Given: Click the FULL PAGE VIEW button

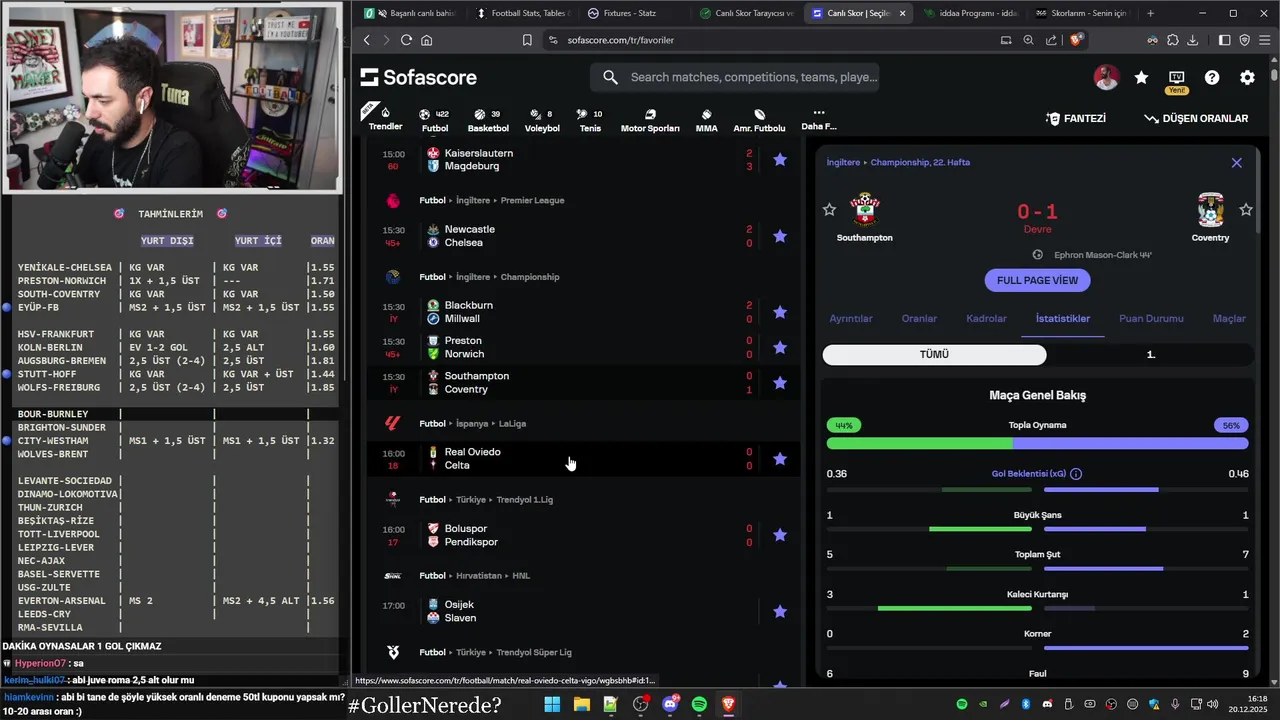Looking at the screenshot, I should (x=1037, y=281).
